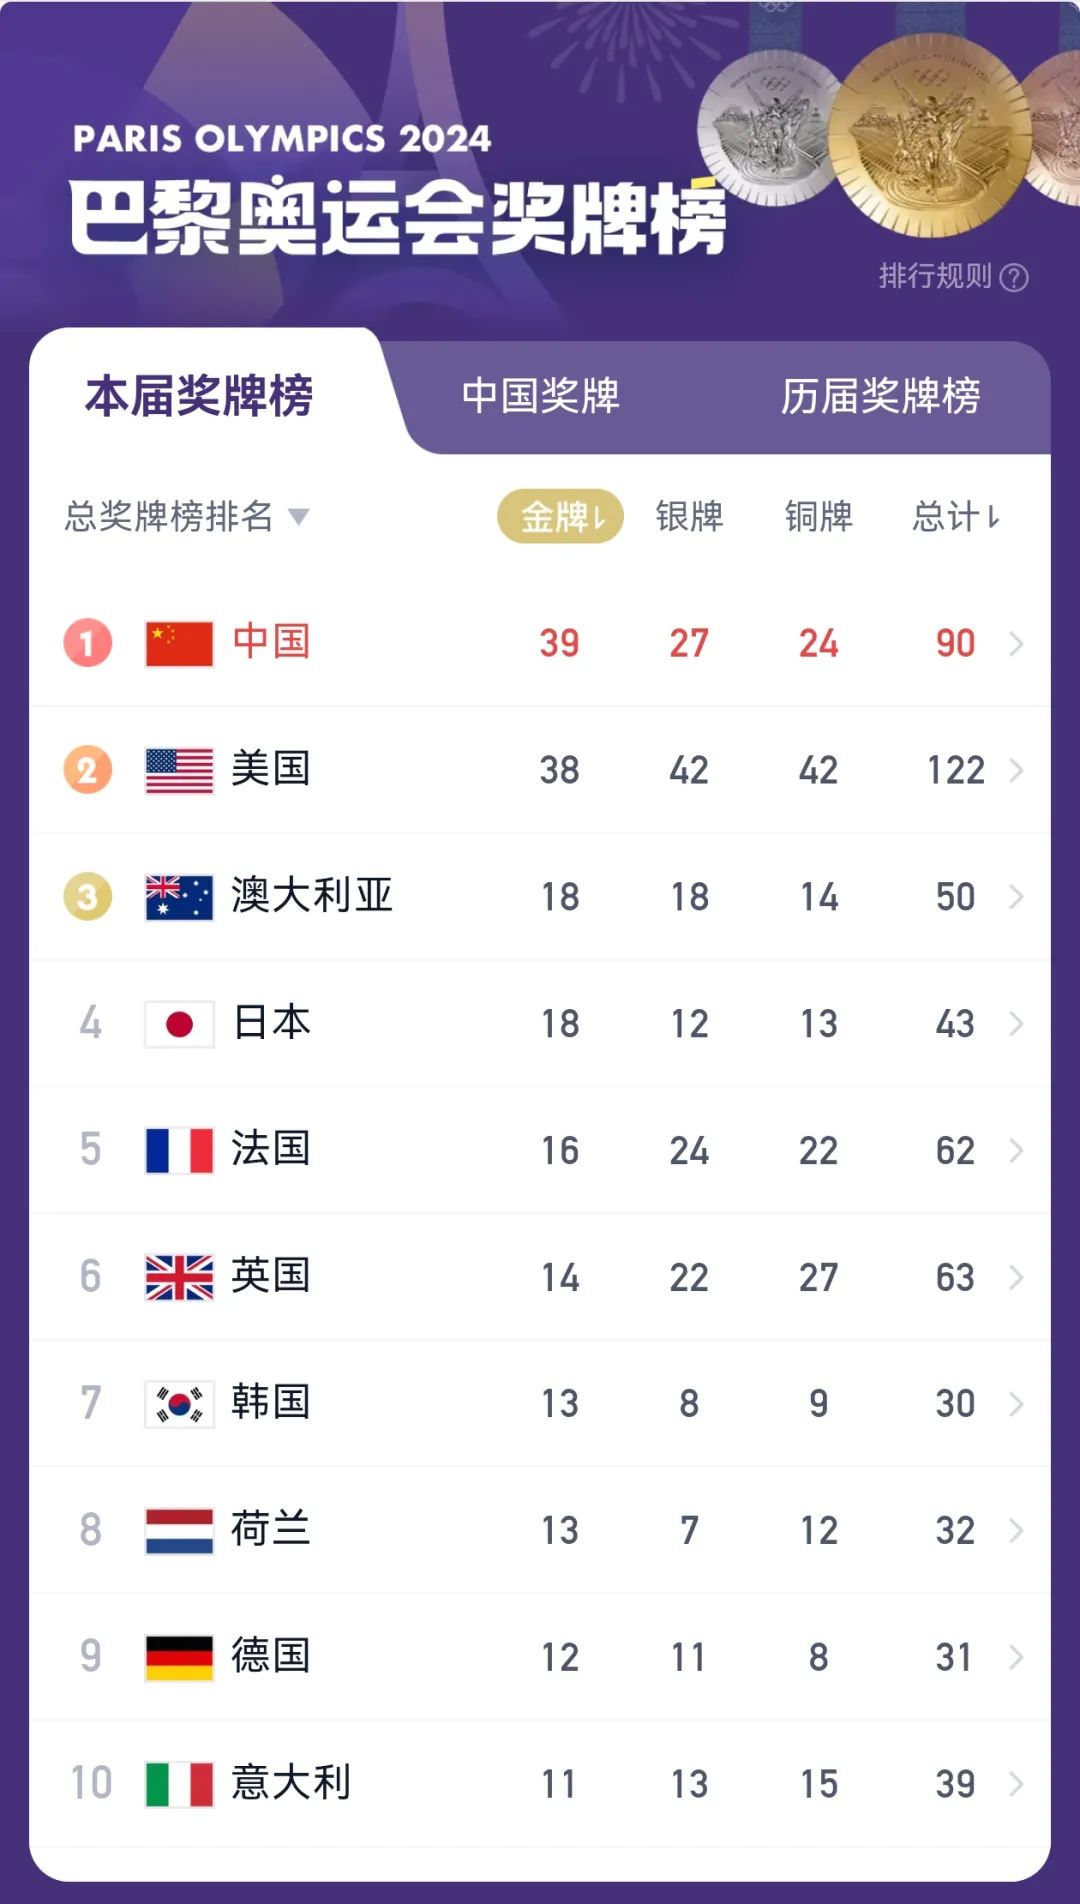
Task: Click the Australia flag icon
Action: [x=179, y=897]
